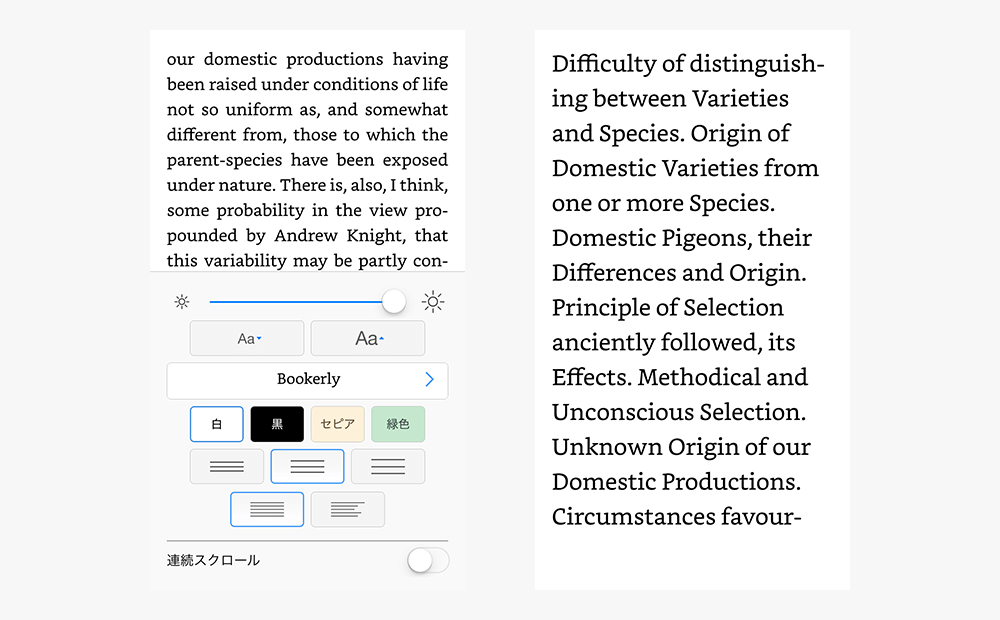Open the Bookerly font selector

[307, 381]
